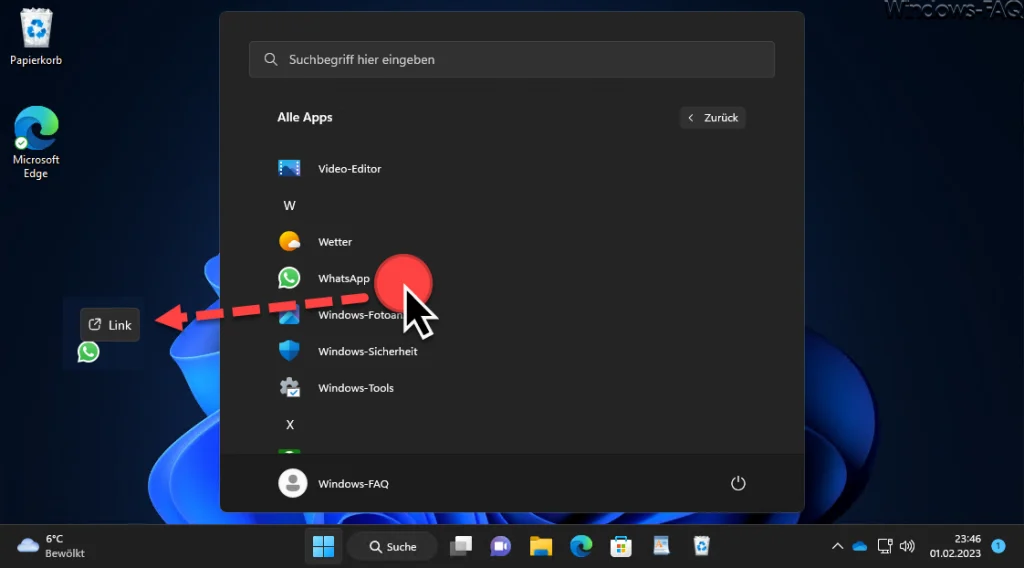
Task: Select the Microsoft Edge desktop shortcut
Action: click(x=36, y=142)
